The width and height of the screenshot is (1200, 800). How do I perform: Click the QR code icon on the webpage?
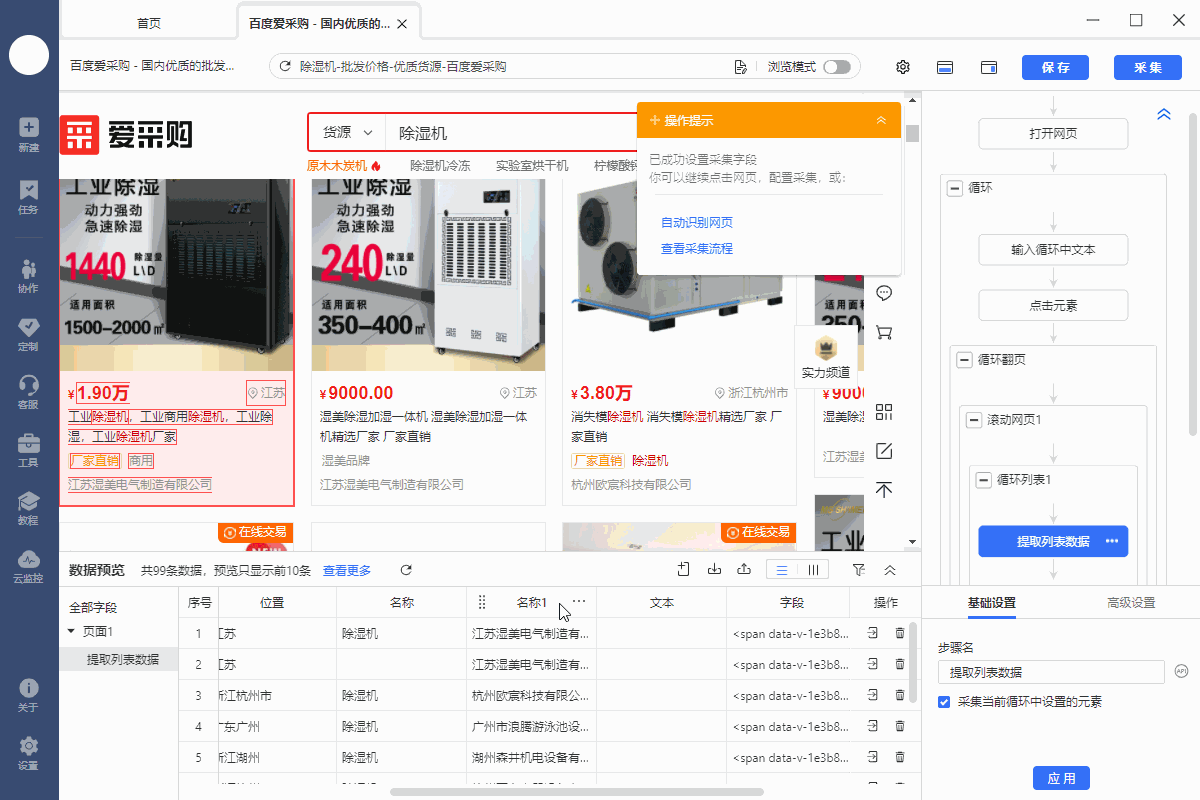click(884, 412)
